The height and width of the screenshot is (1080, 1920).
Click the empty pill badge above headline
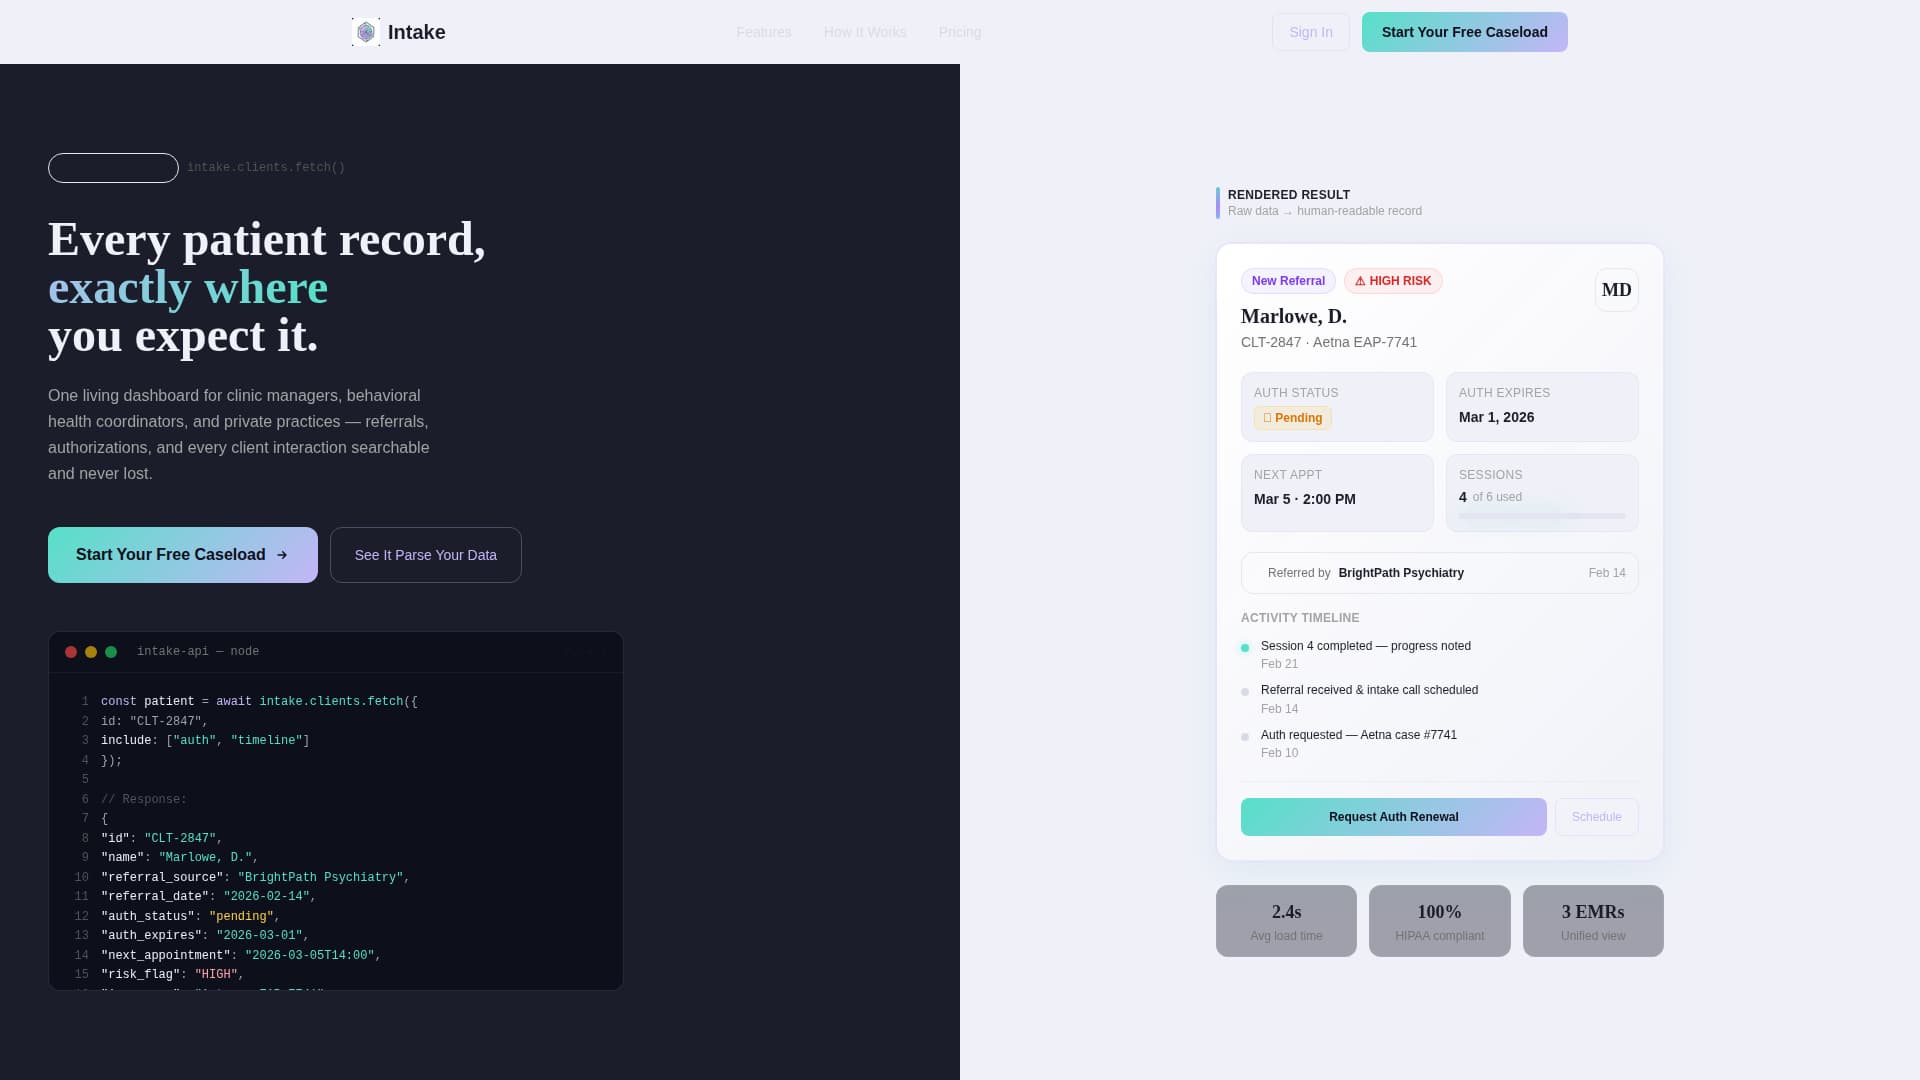tap(113, 168)
